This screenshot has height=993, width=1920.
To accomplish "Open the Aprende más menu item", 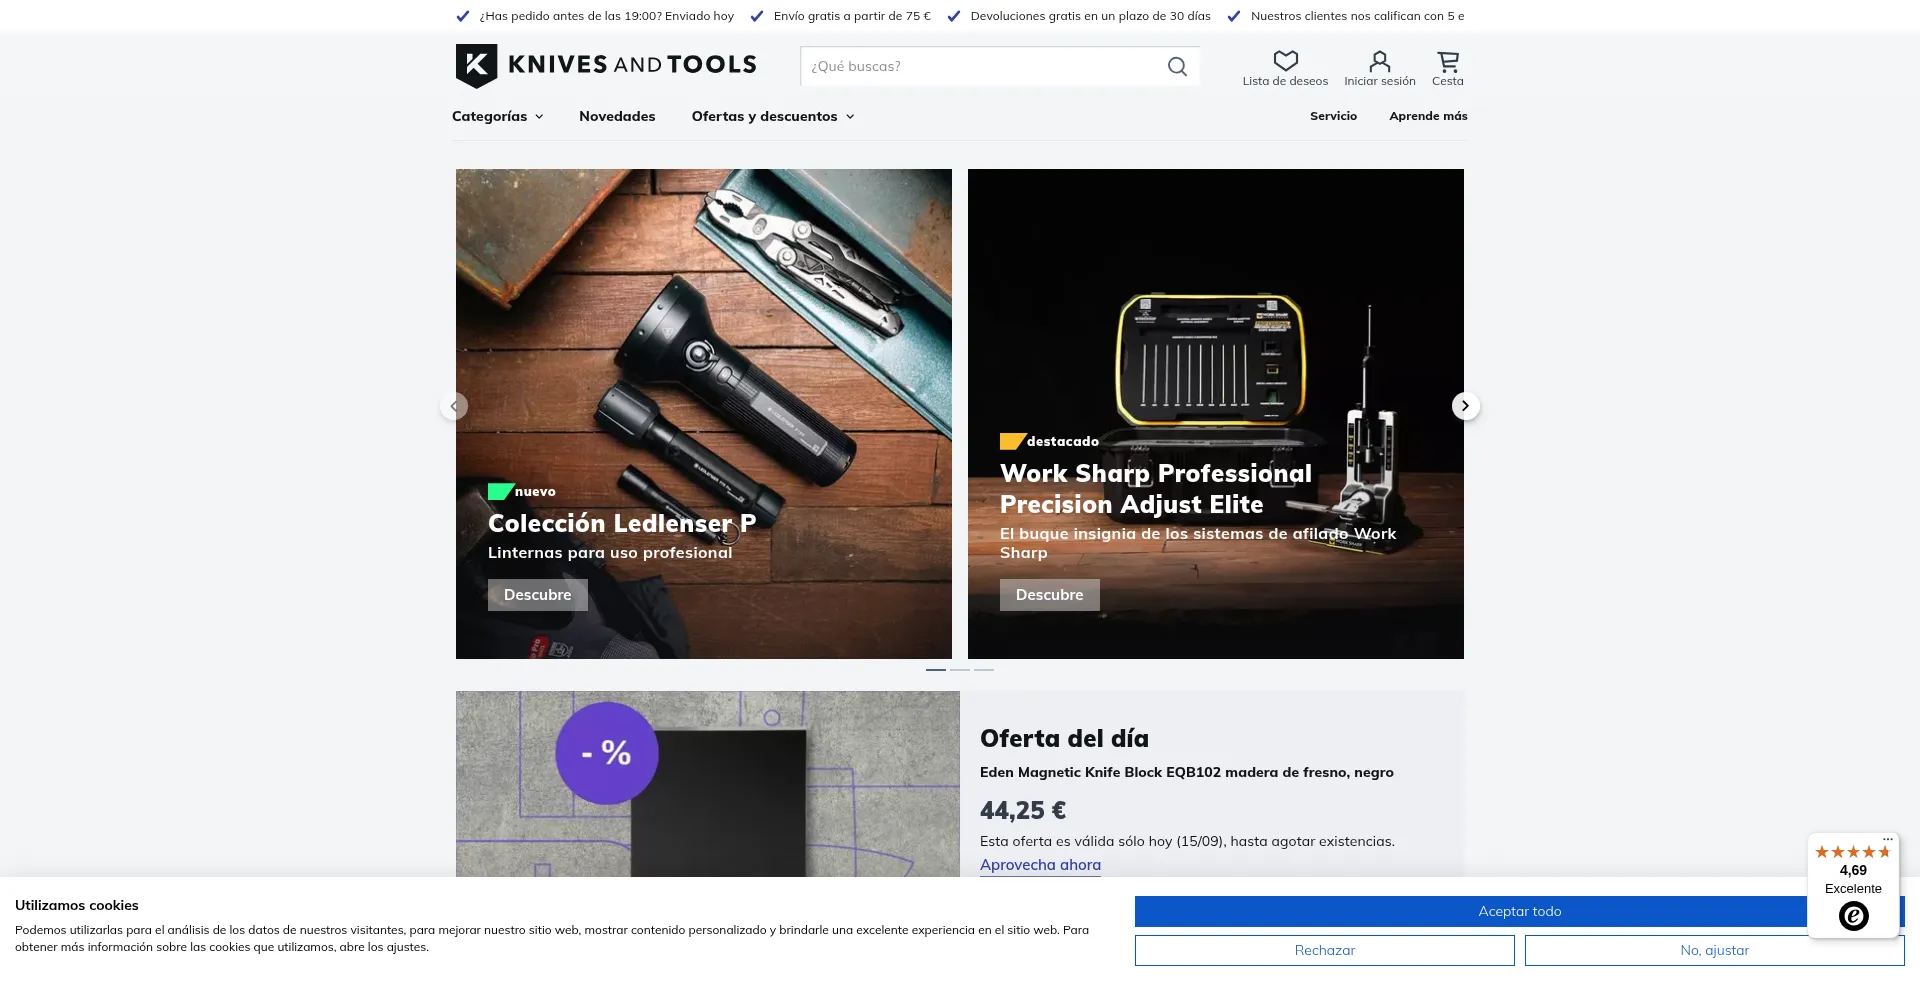I will point(1428,116).
